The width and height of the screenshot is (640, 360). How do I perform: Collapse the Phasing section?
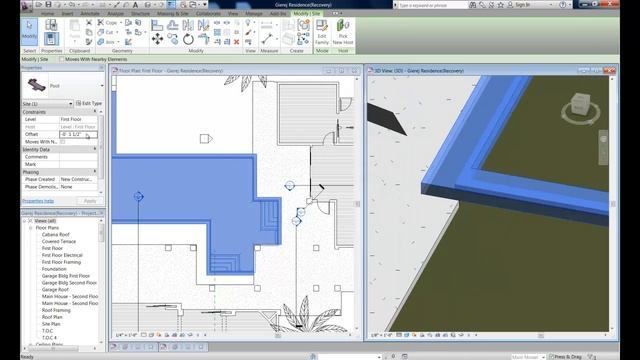coord(95,172)
